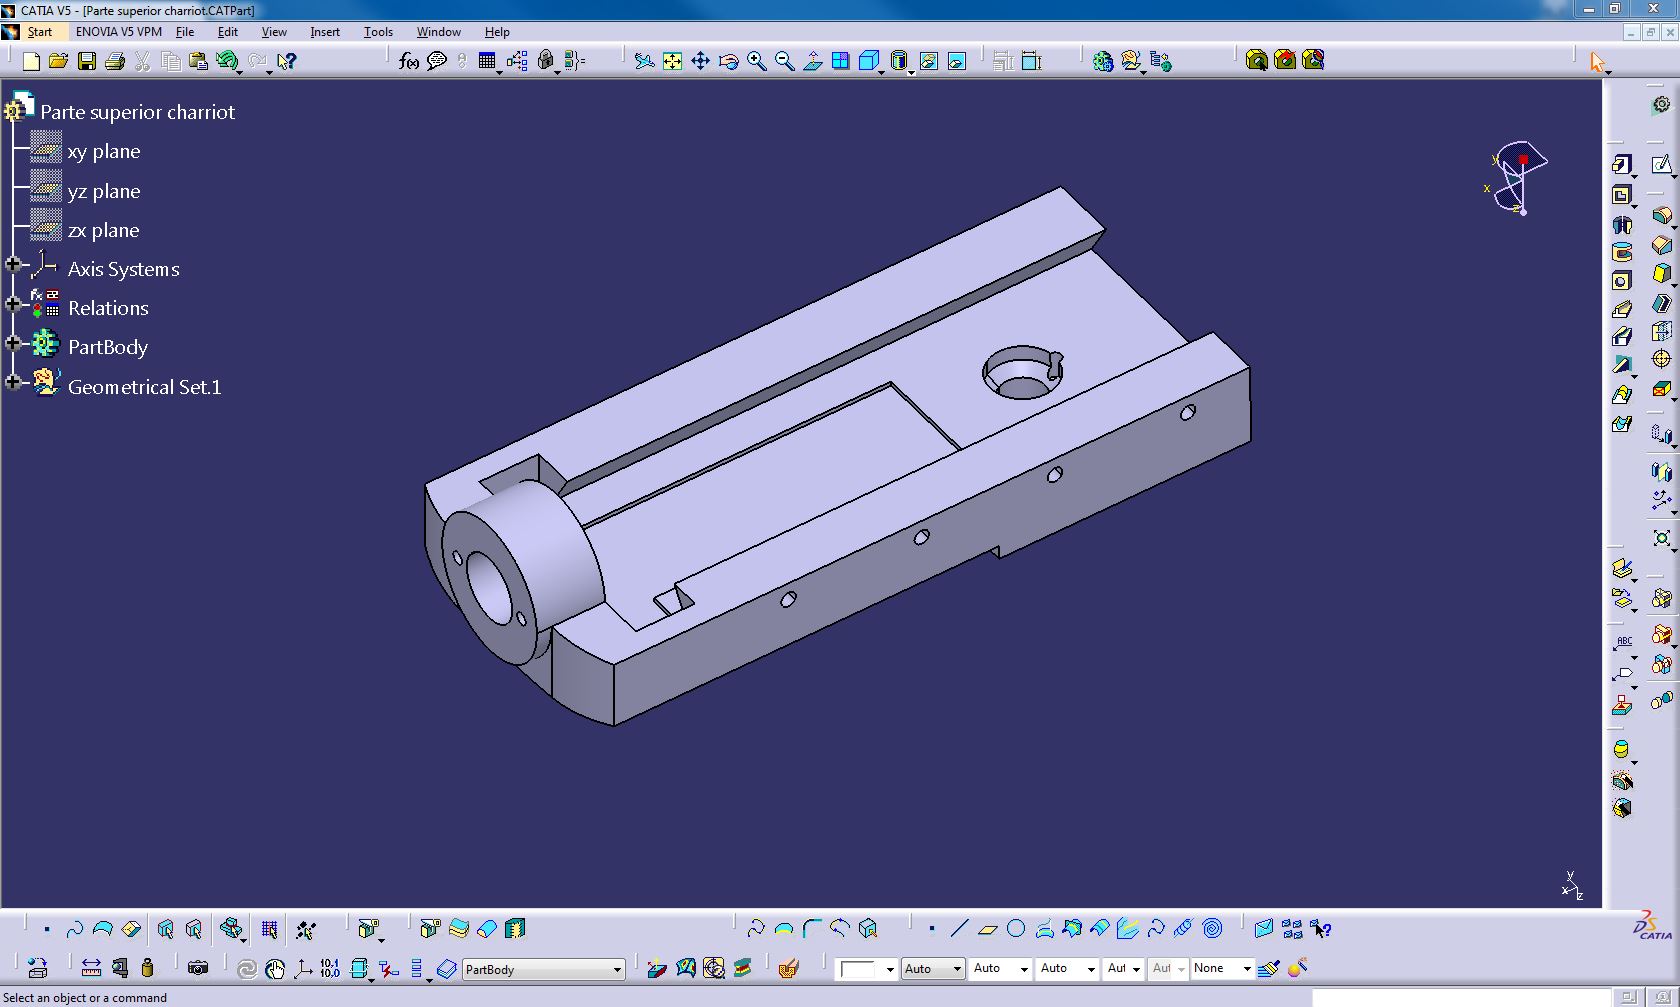Click the Measure Between icon

click(91, 968)
